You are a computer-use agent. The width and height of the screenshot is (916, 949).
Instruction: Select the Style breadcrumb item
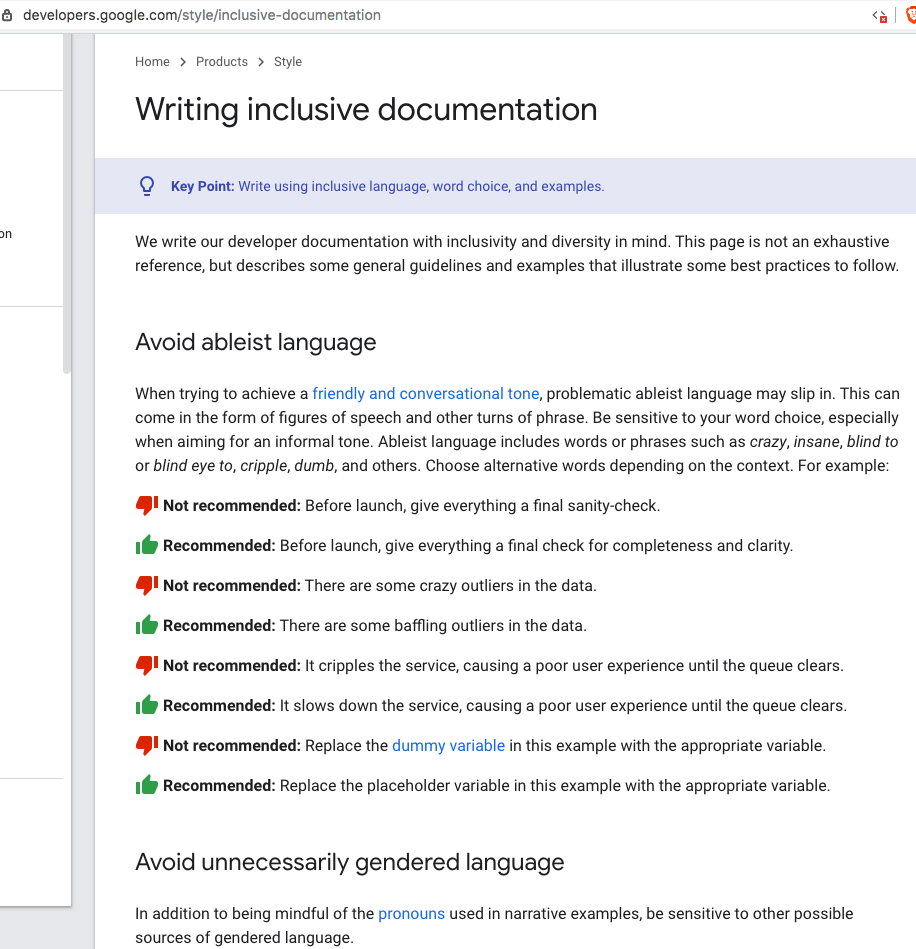tap(287, 61)
